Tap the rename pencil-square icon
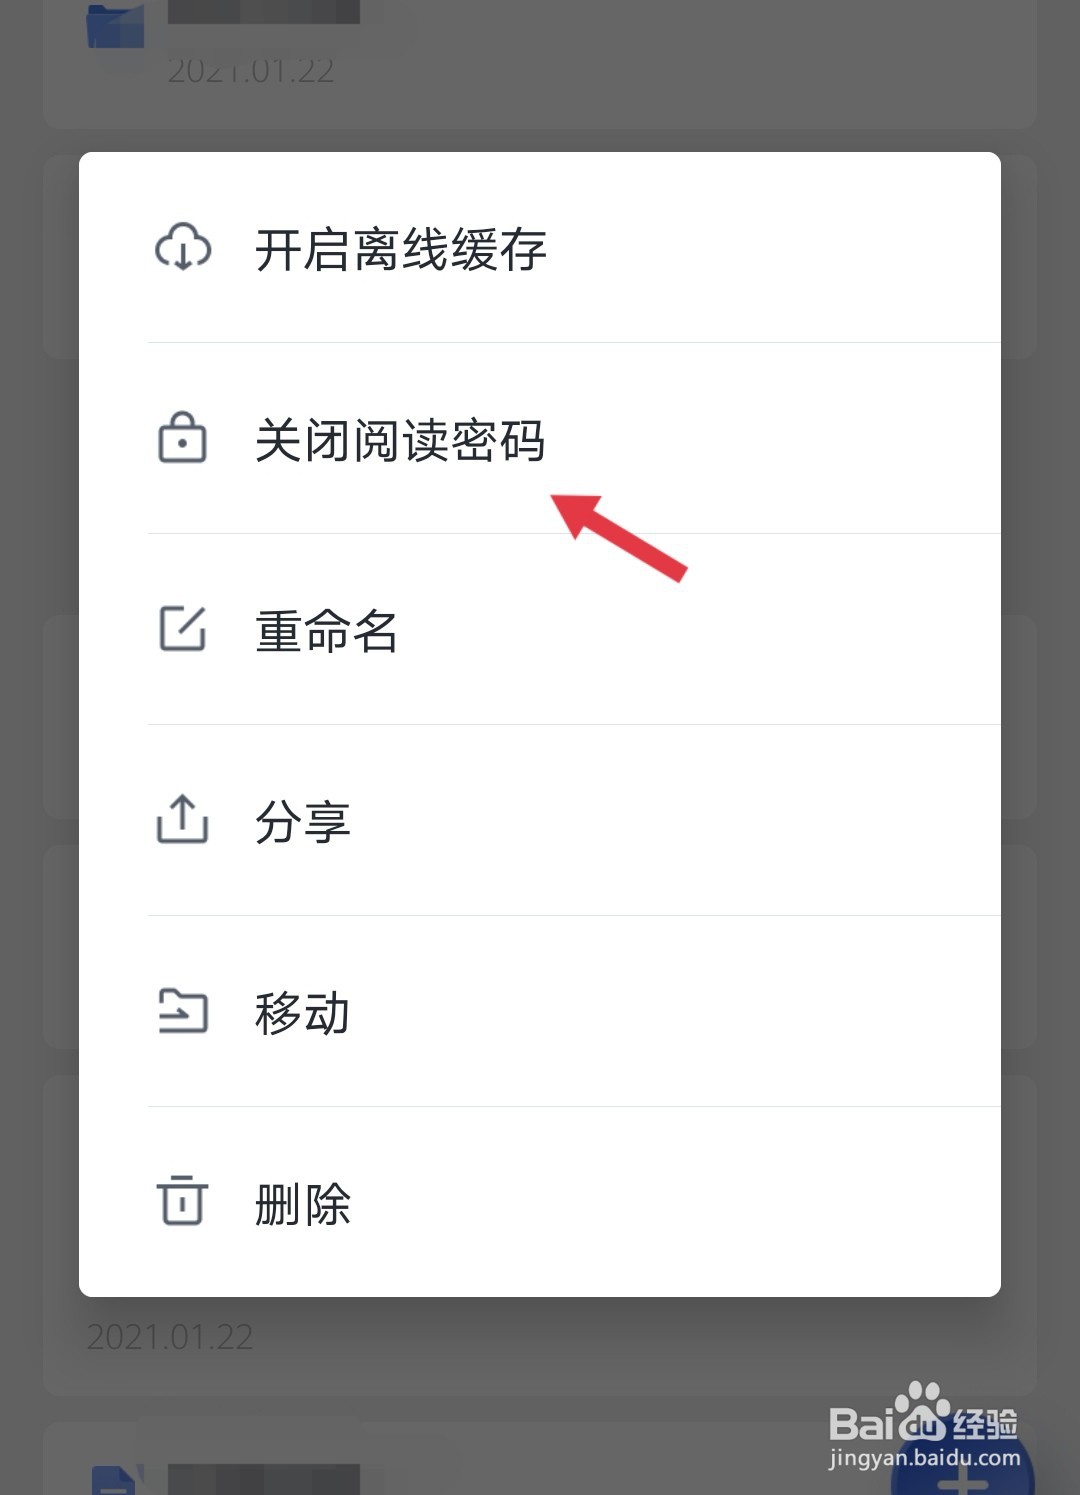This screenshot has height=1495, width=1080. 183,629
